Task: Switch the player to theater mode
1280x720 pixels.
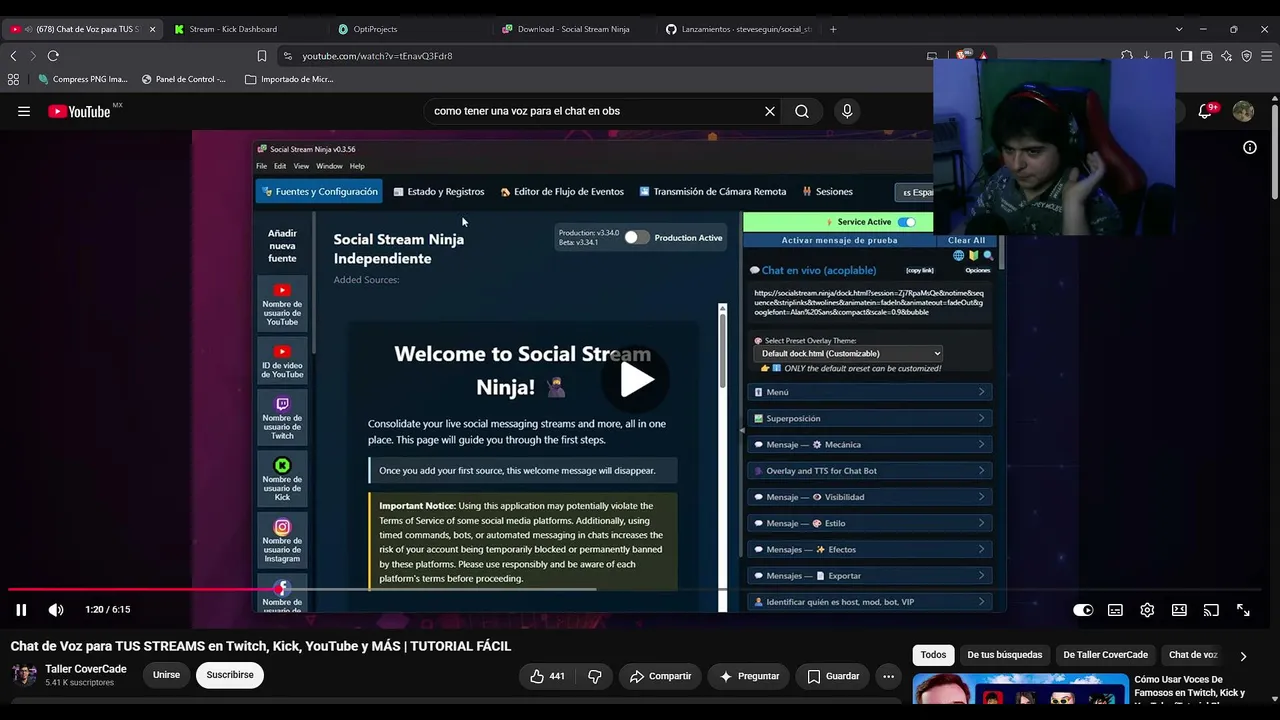Action: 1179,610
